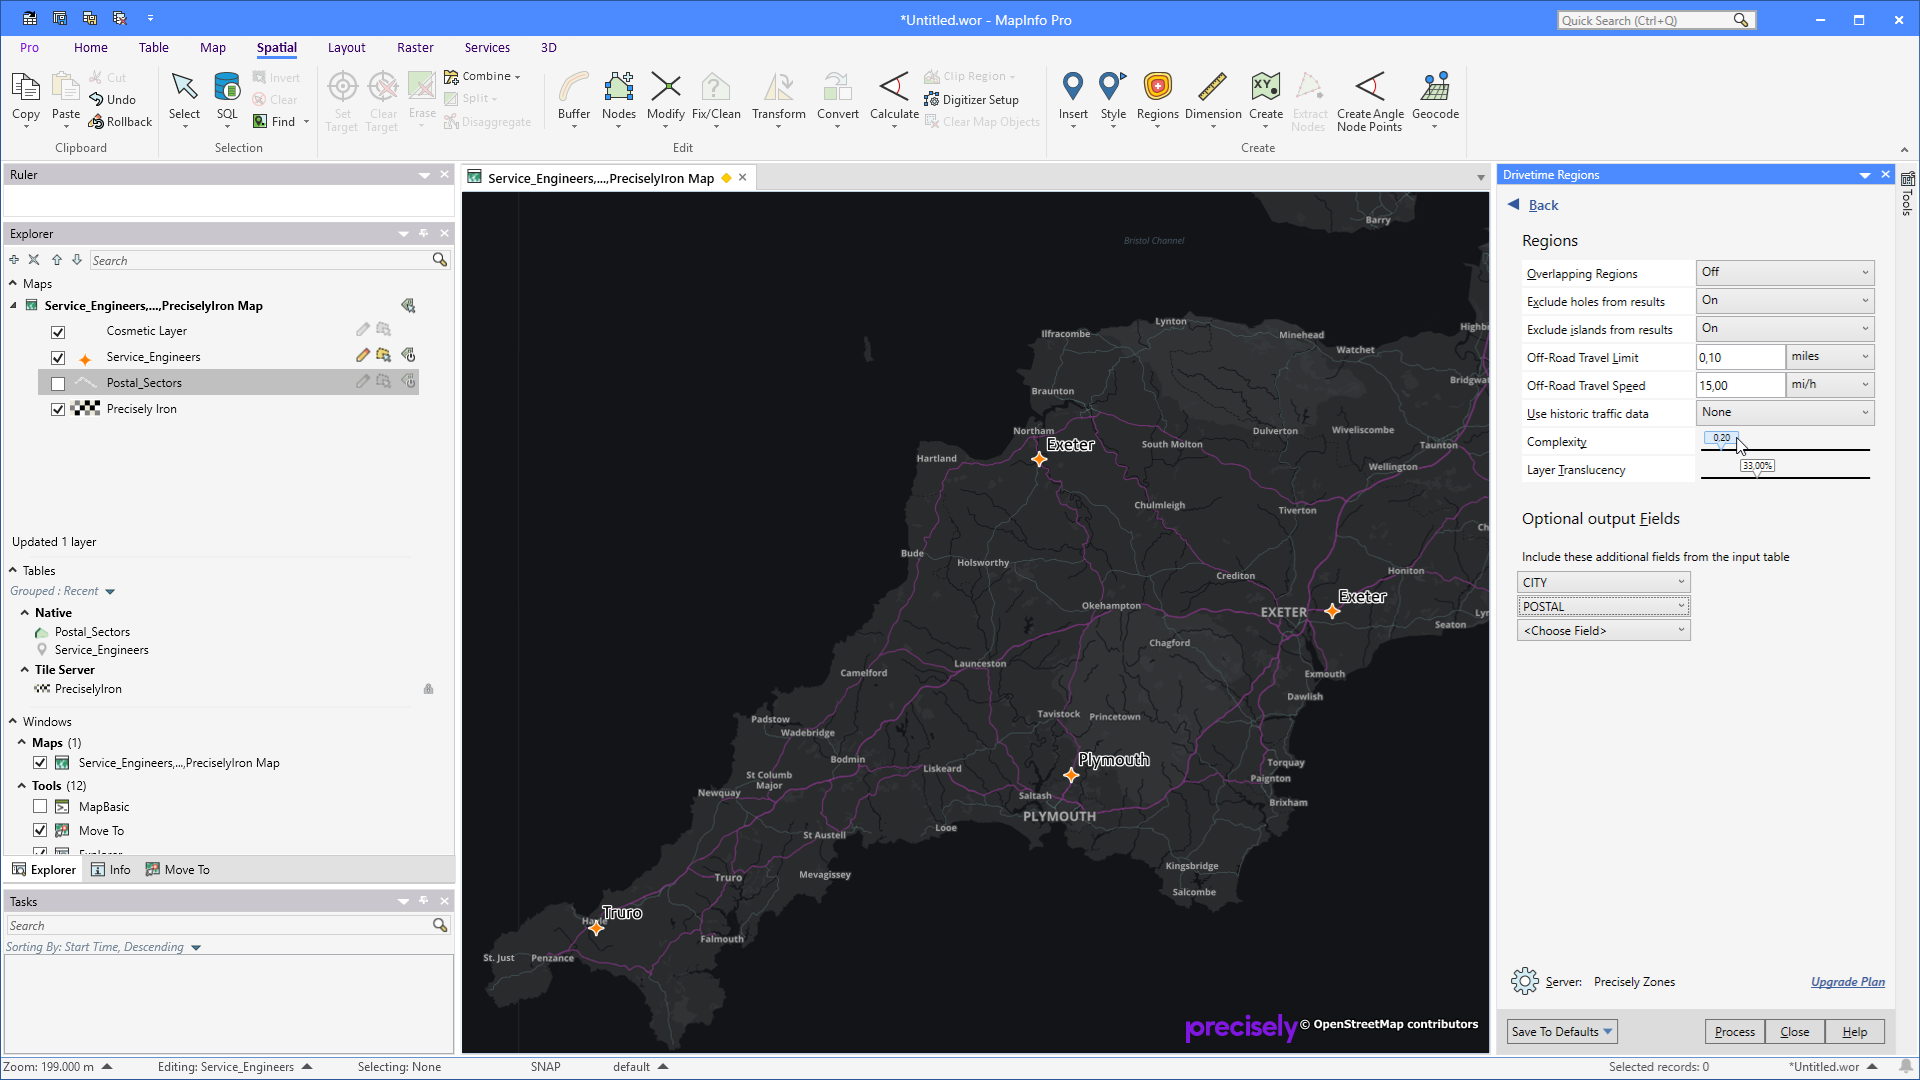Screen dimensions: 1920x1080
Task: Open the Regions tool
Action: [1158, 97]
